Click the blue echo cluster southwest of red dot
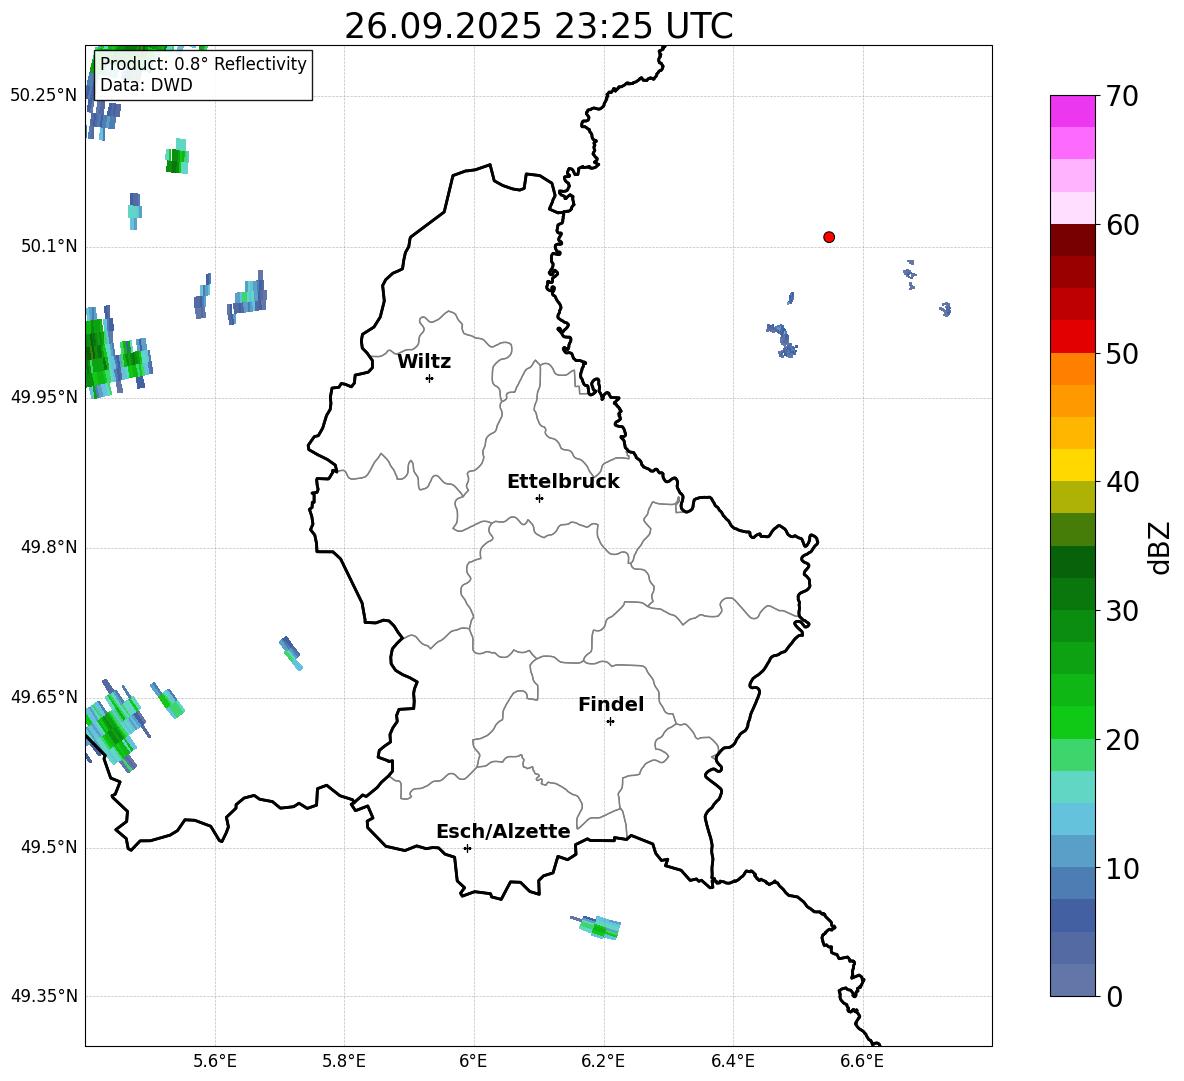Screen dimensions: 1184x1081 tap(782, 340)
